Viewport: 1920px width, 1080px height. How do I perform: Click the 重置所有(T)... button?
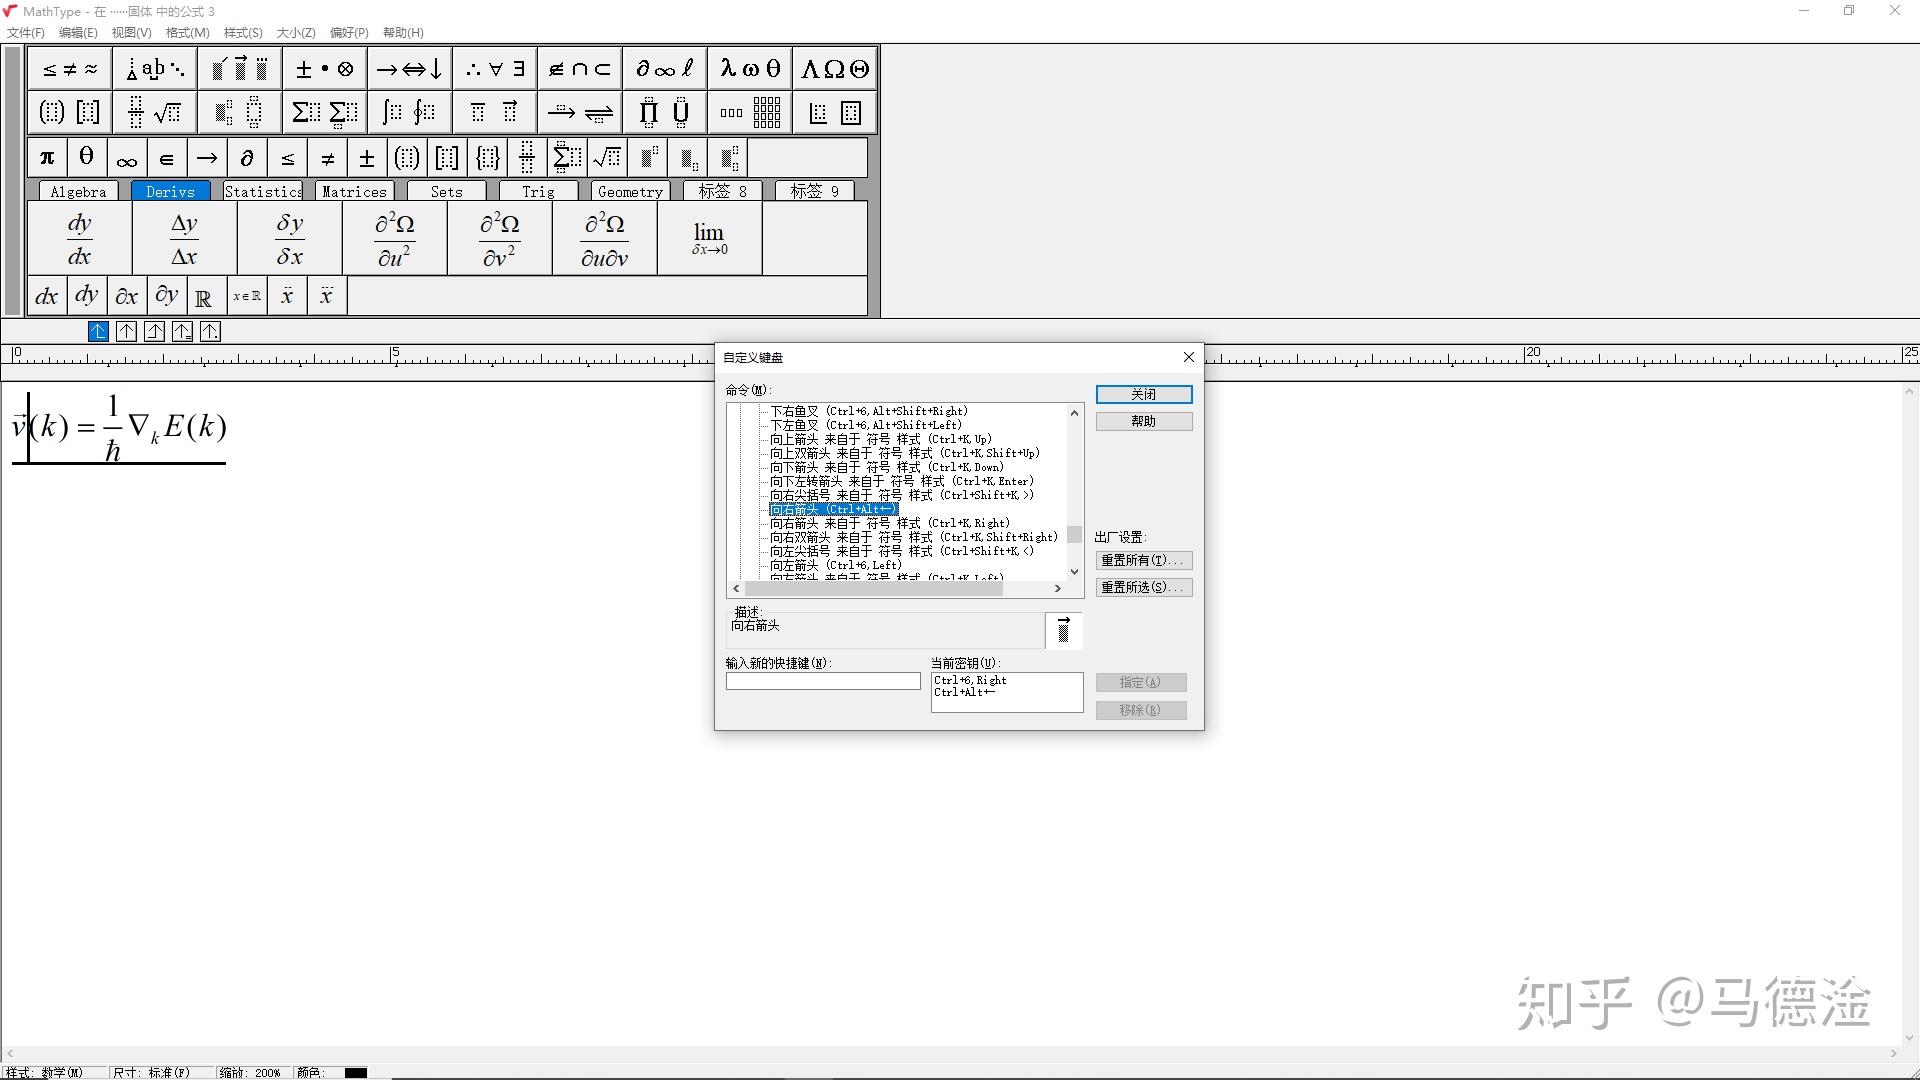[1143, 560]
